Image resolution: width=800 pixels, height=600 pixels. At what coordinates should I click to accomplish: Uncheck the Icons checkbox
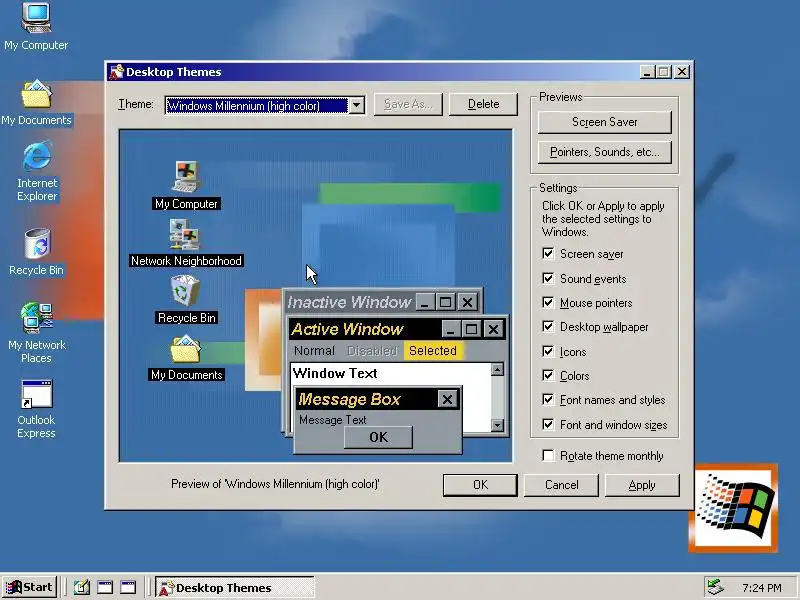click(x=548, y=352)
